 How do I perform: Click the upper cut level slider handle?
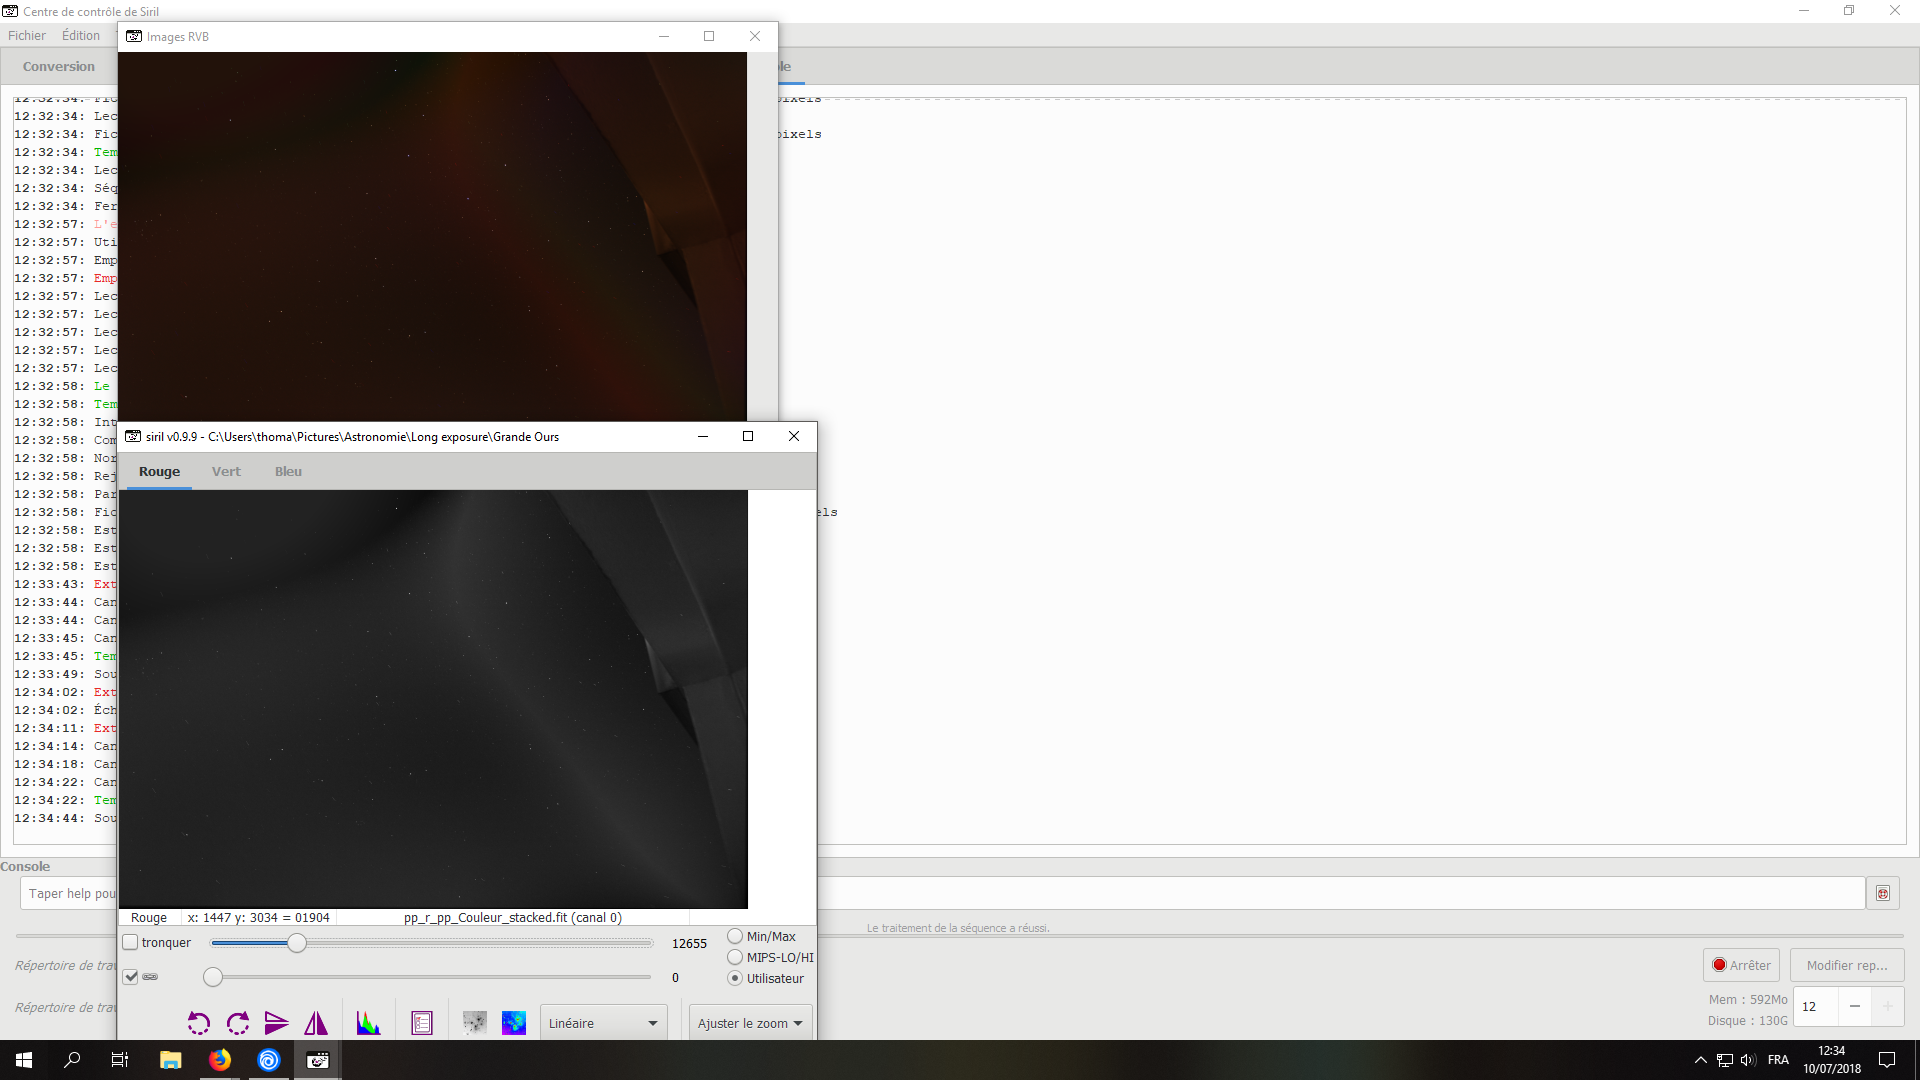[297, 943]
